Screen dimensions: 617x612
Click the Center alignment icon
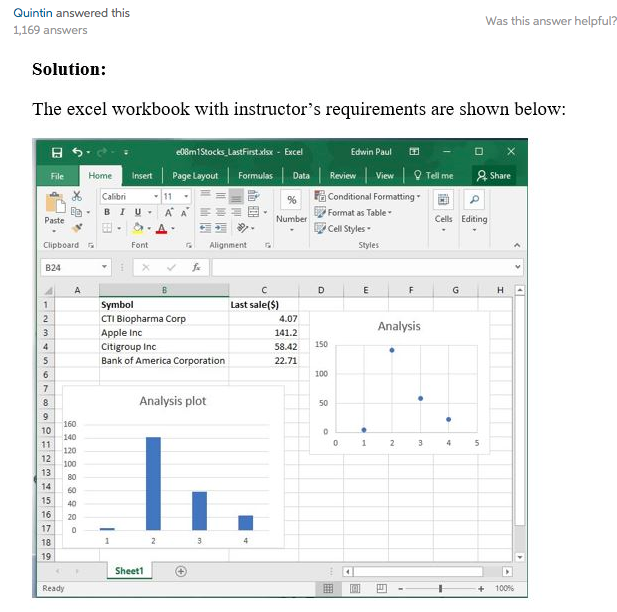tap(221, 212)
